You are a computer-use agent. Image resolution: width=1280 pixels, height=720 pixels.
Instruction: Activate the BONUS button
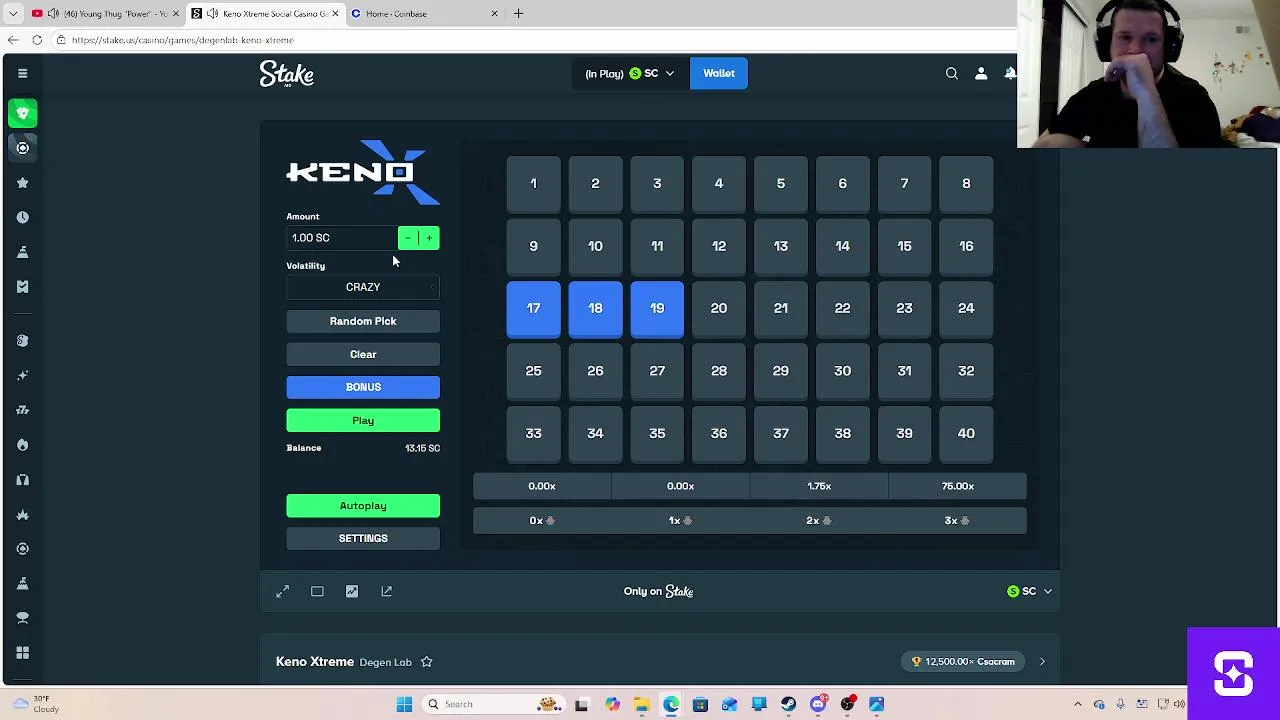(x=363, y=387)
